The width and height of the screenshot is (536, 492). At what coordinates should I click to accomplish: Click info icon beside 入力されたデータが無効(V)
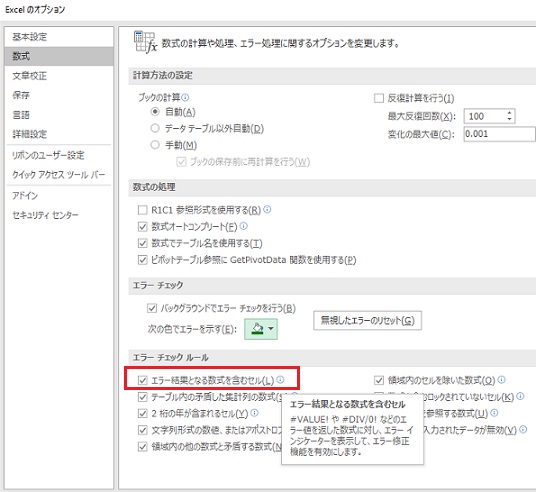click(x=523, y=429)
